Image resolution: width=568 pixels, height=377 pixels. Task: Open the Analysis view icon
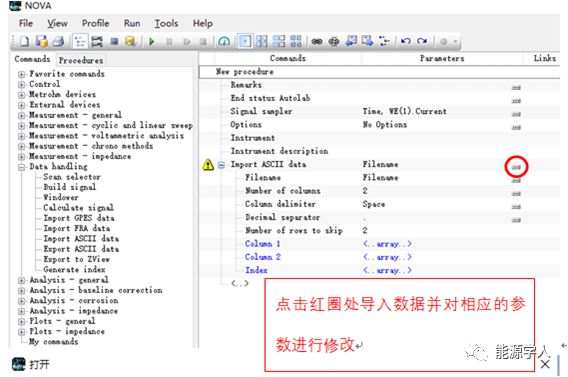click(130, 41)
